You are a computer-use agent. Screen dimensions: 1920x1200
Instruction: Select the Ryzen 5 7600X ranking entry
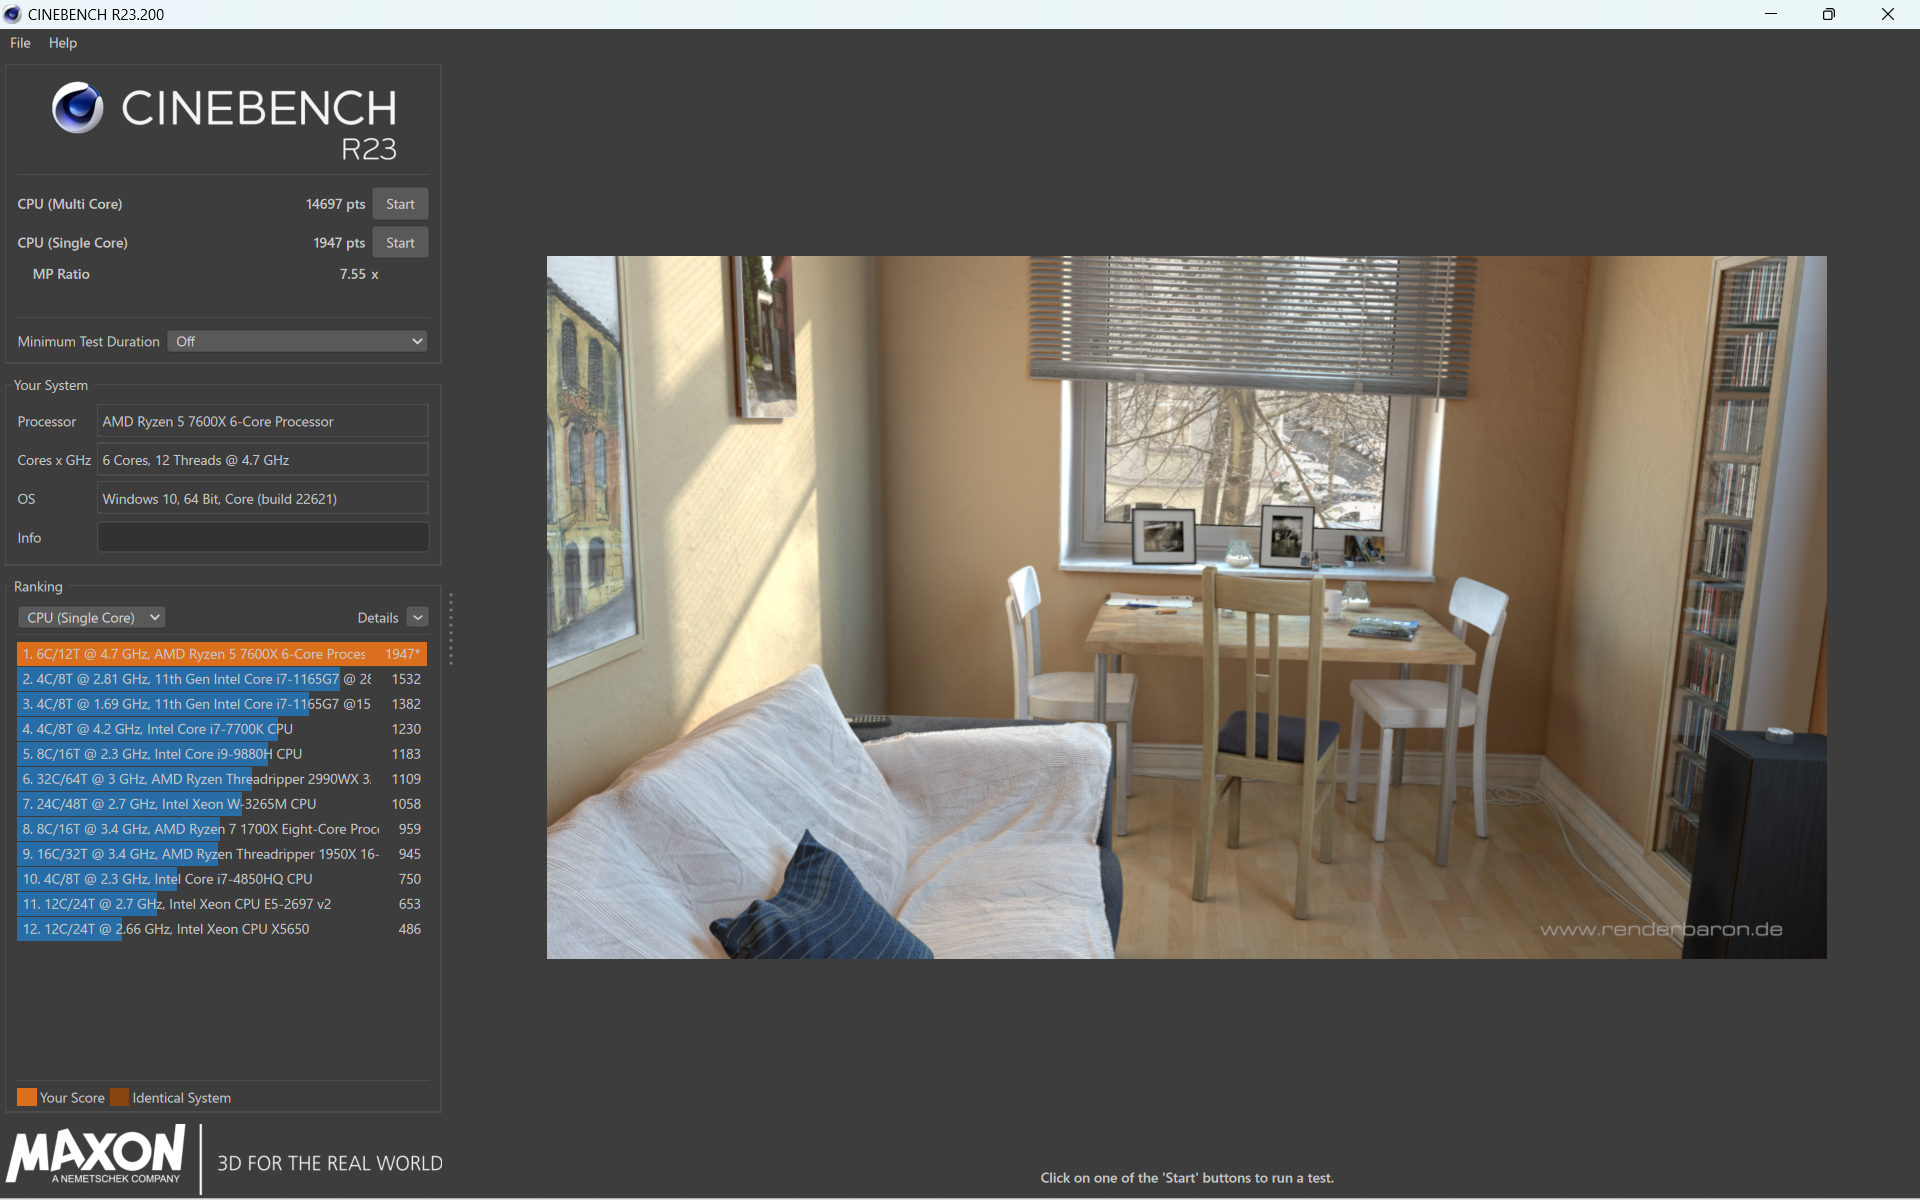pyautogui.click(x=221, y=654)
